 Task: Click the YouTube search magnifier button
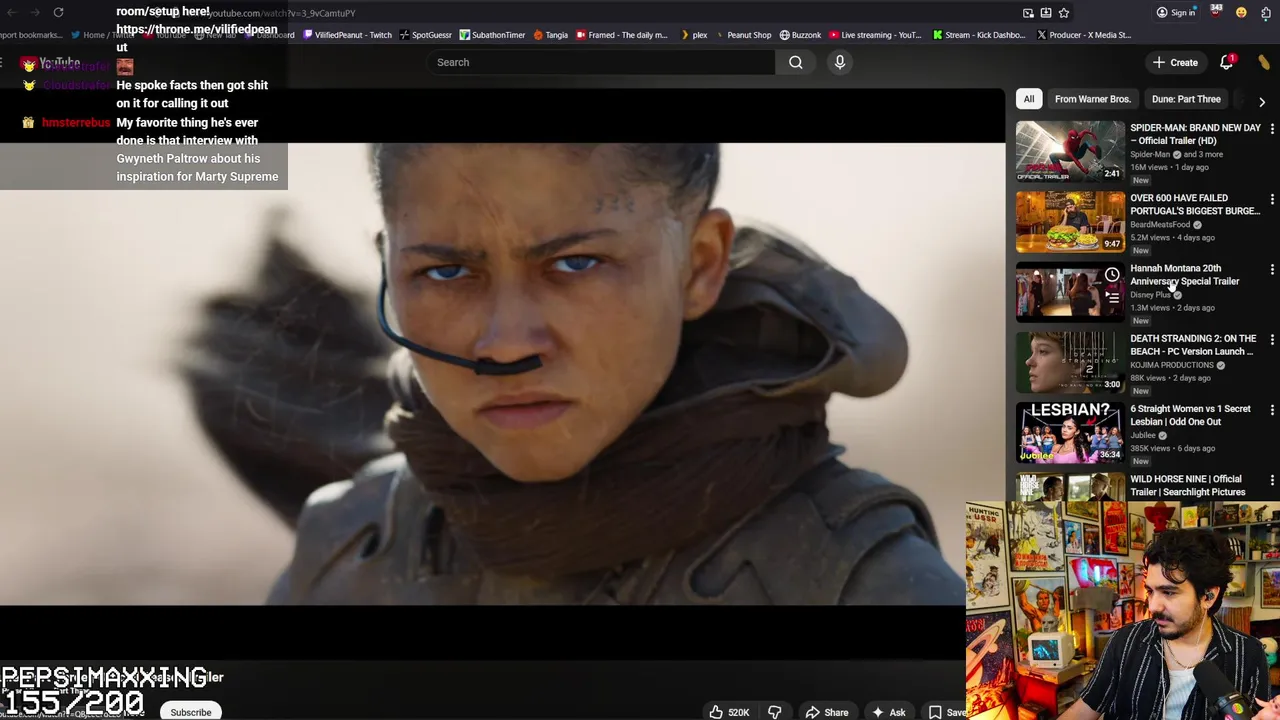click(x=795, y=62)
